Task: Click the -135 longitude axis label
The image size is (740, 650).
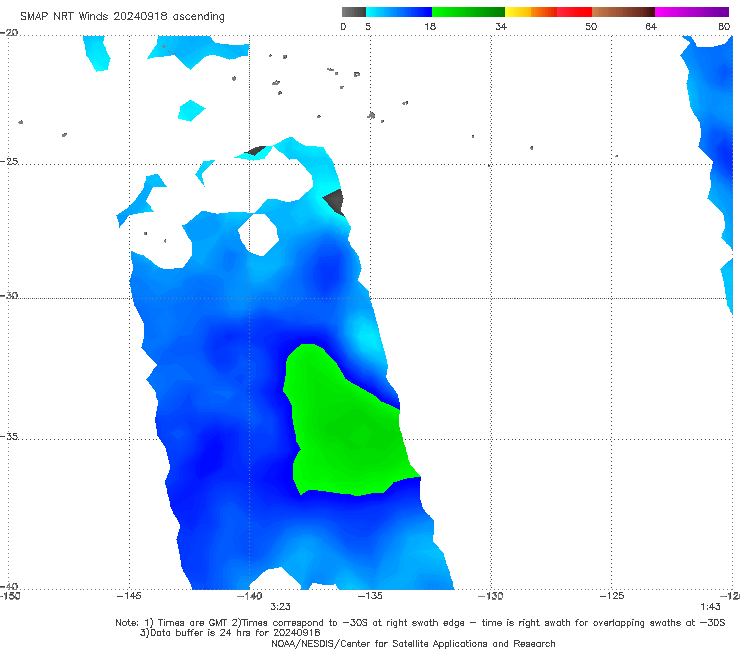Action: (x=370, y=596)
